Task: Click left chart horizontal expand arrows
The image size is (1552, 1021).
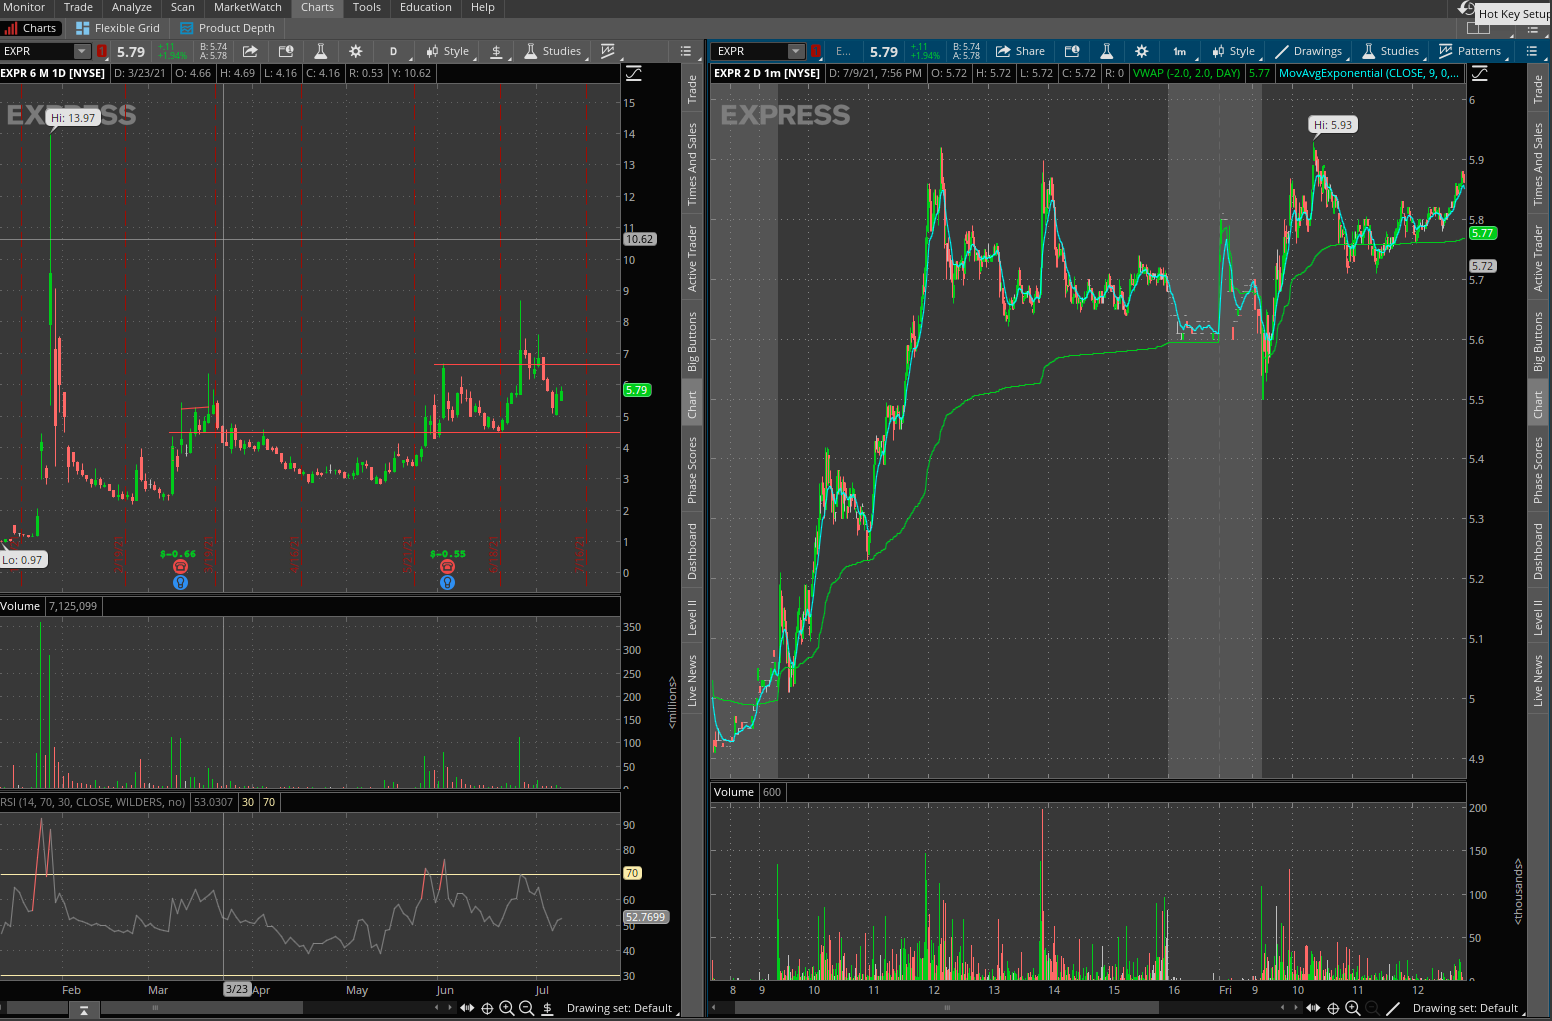Action: tap(467, 1008)
